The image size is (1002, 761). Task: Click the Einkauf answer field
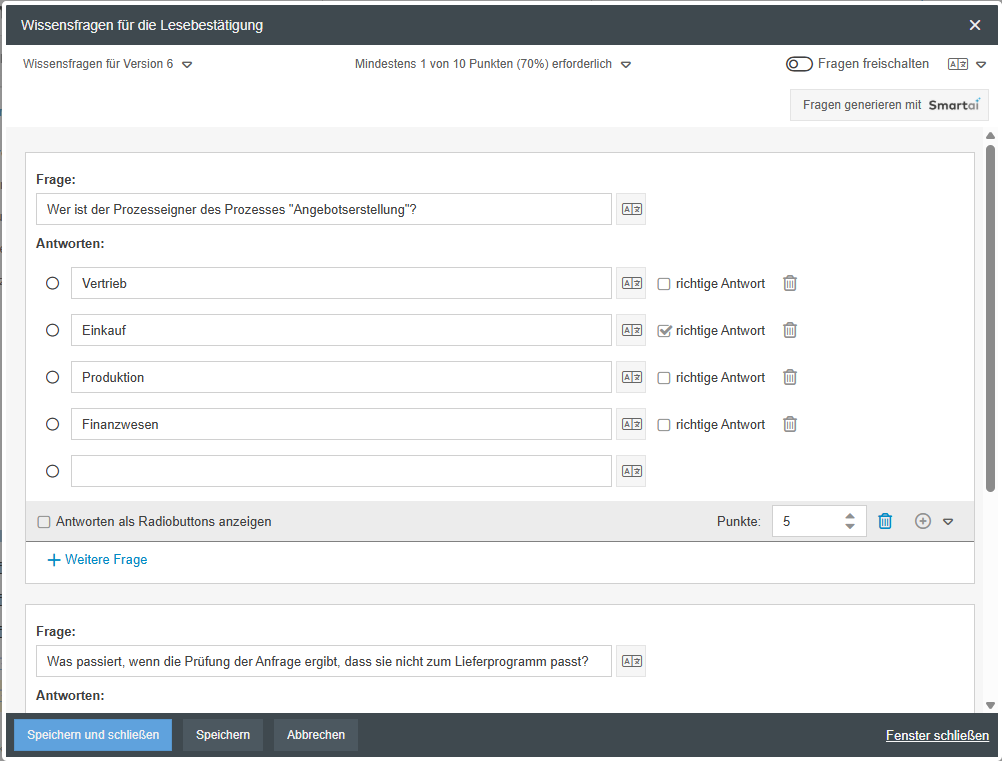341,330
